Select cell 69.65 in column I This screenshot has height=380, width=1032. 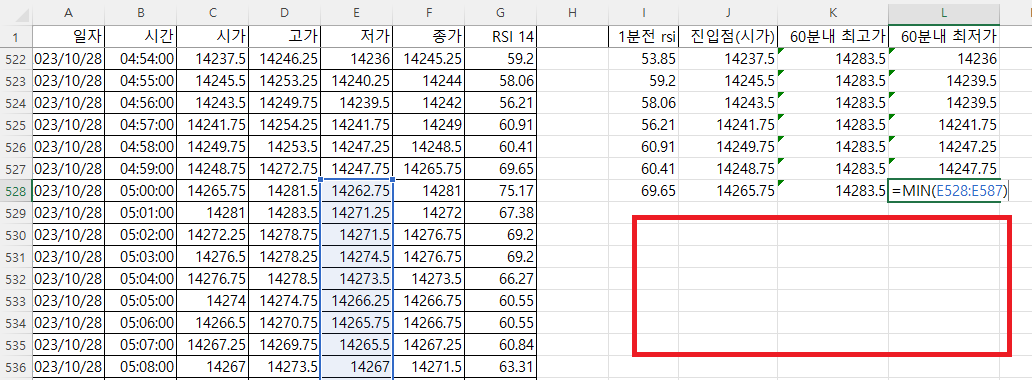pos(643,190)
